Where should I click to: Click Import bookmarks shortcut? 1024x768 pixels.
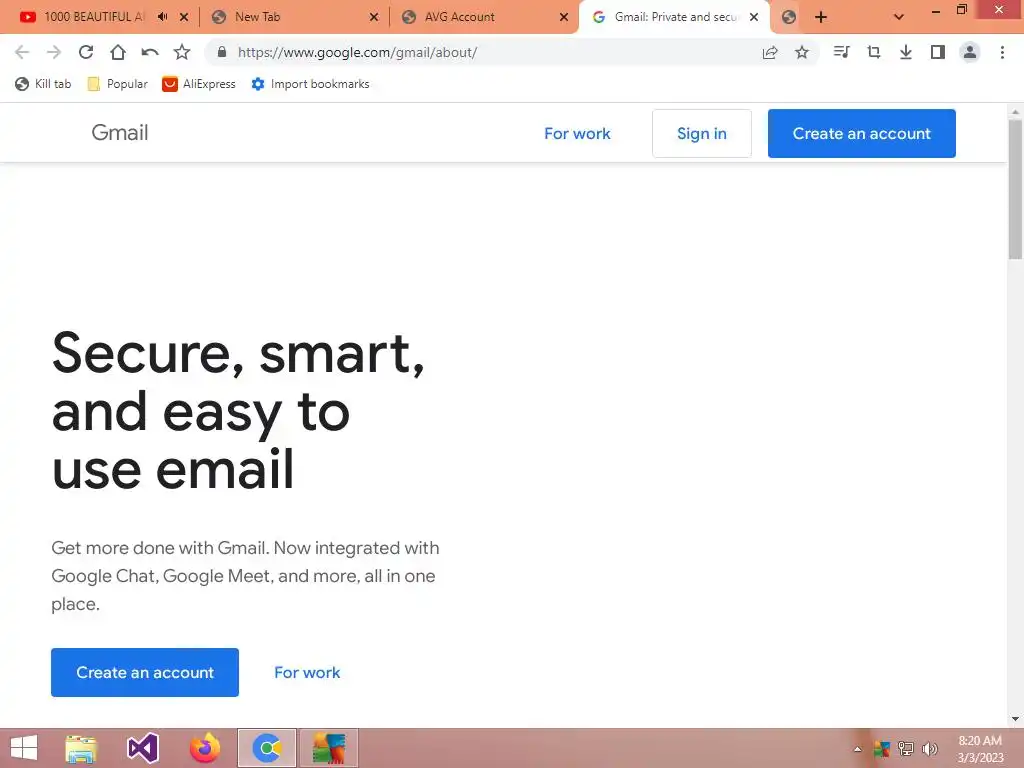point(310,84)
